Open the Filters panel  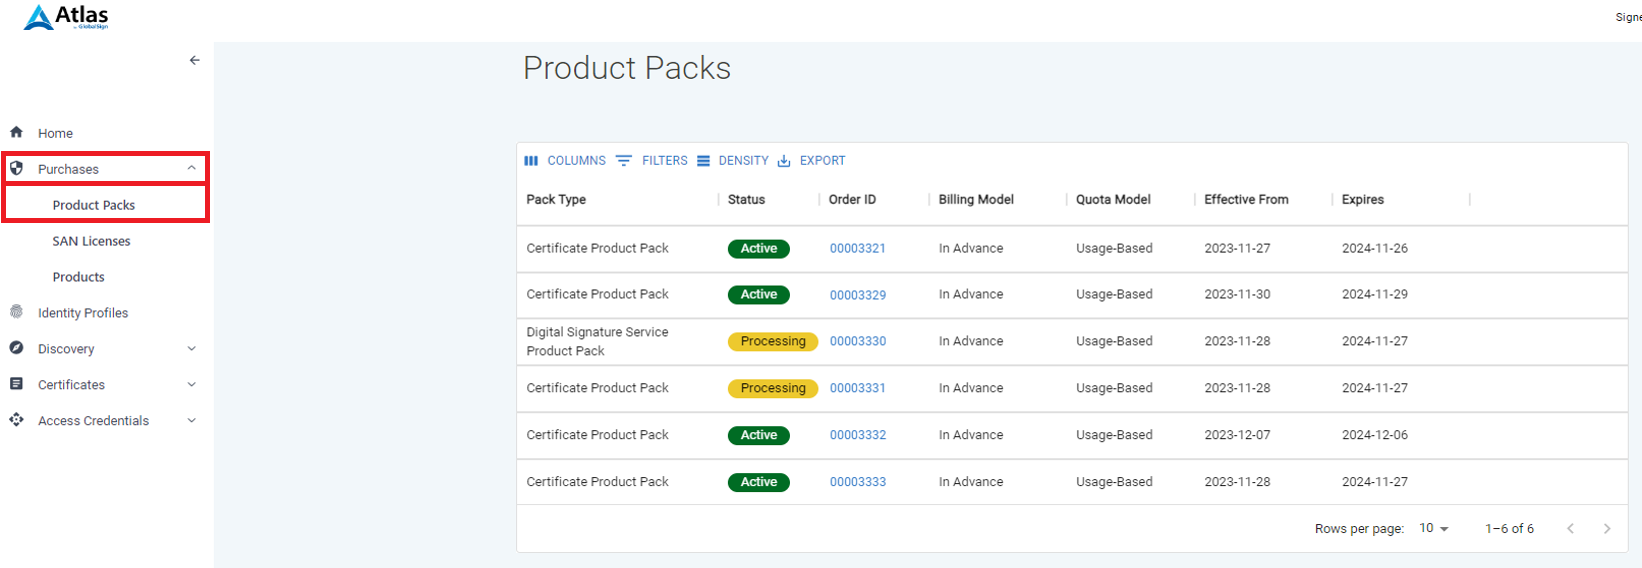652,160
